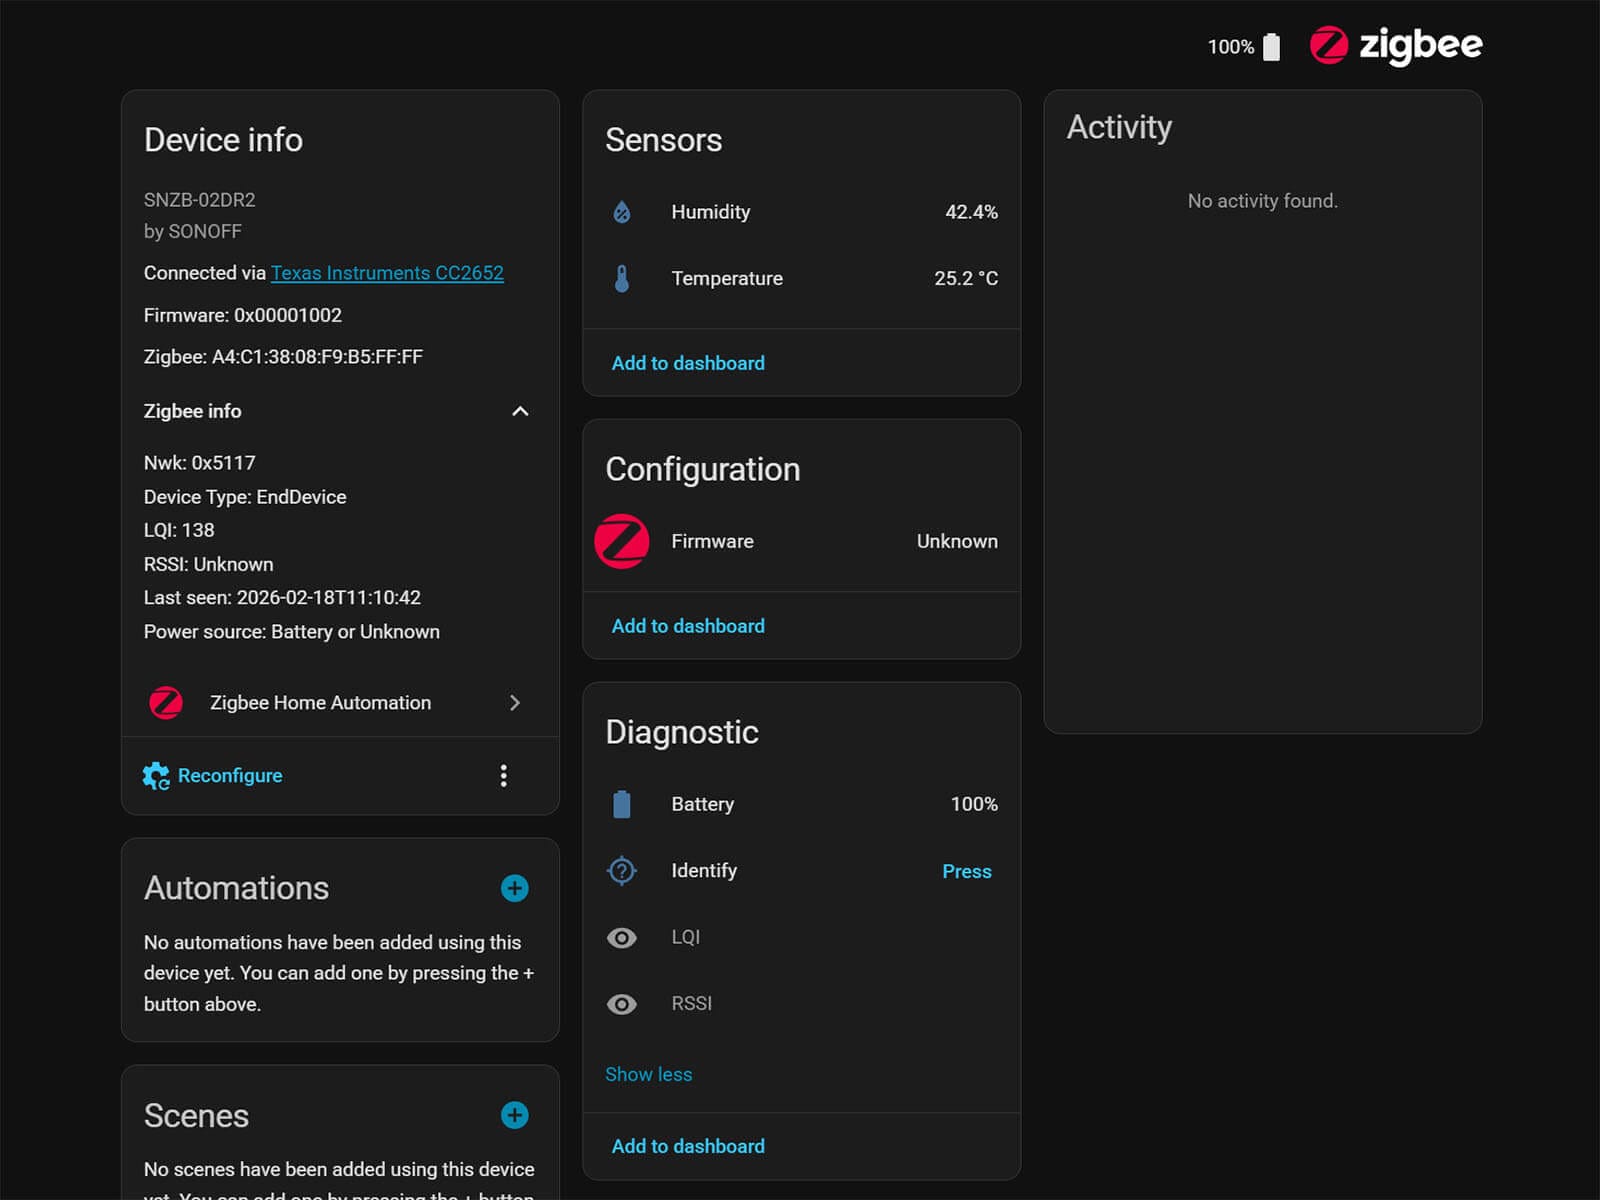The height and width of the screenshot is (1200, 1600).
Task: Click the Zigbee Firmware logo icon
Action: pyautogui.click(x=621, y=541)
